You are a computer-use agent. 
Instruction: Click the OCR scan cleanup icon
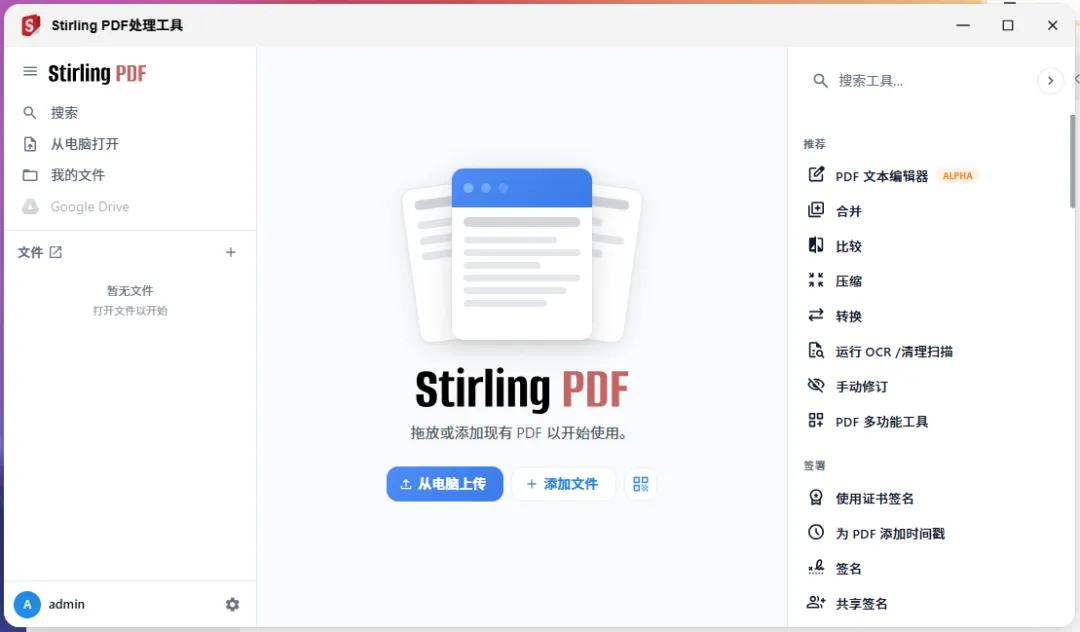click(816, 350)
